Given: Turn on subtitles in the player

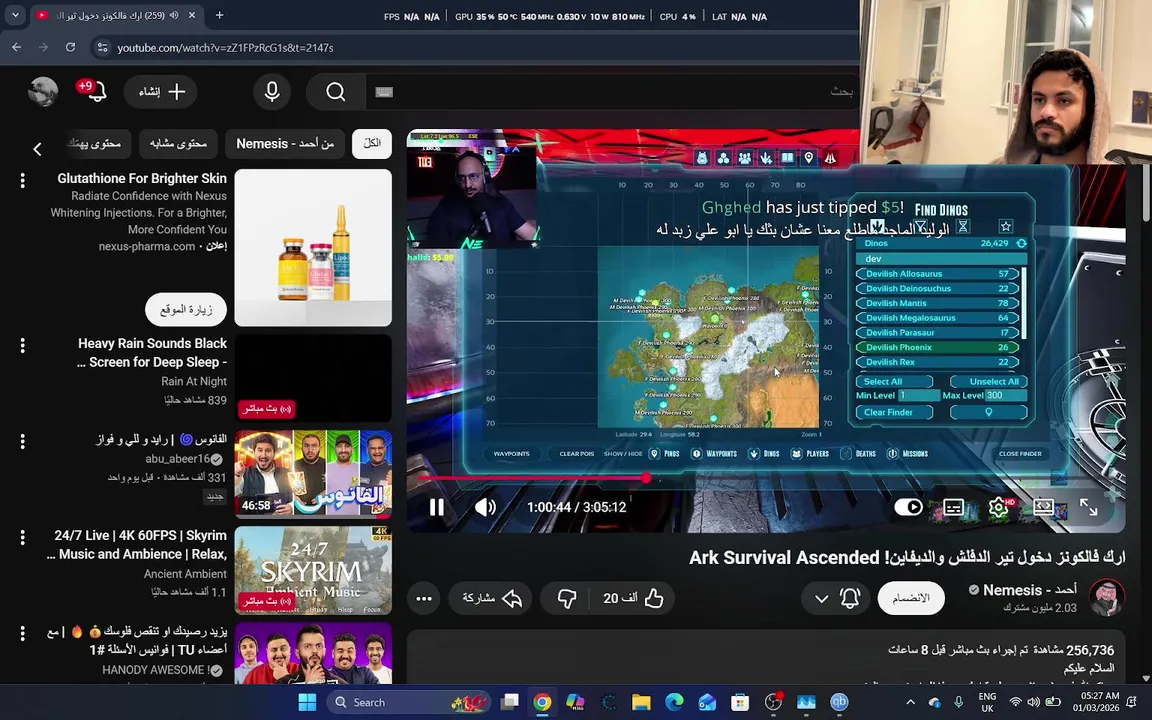Looking at the screenshot, I should (x=954, y=507).
